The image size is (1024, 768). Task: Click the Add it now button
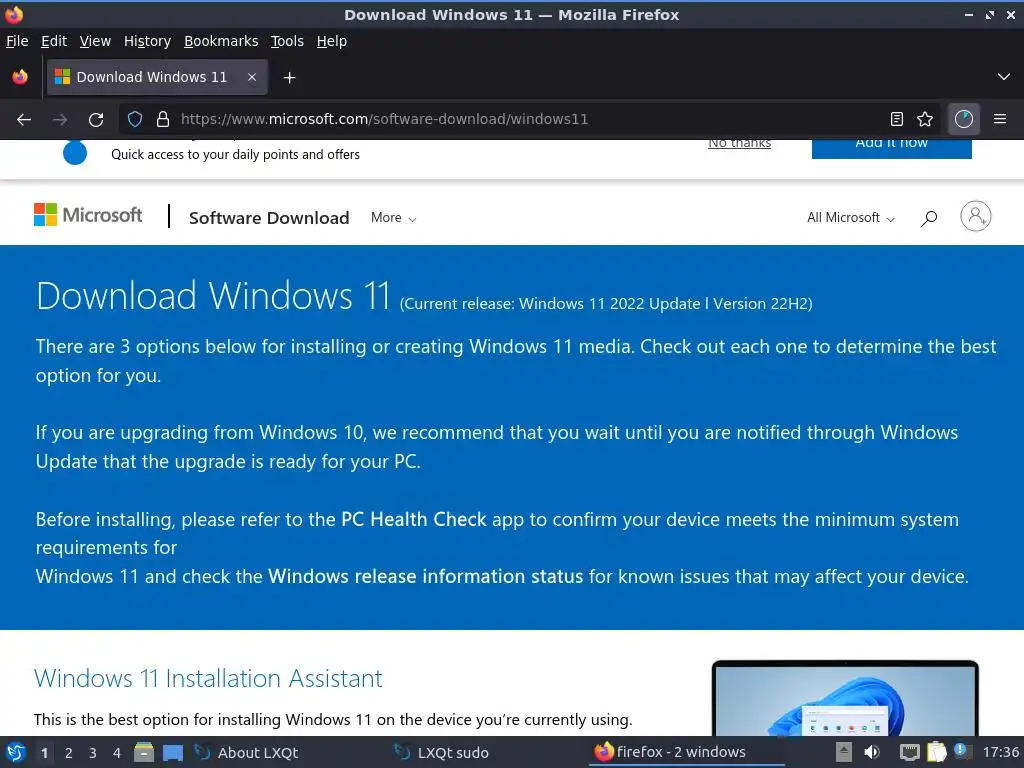[891, 148]
